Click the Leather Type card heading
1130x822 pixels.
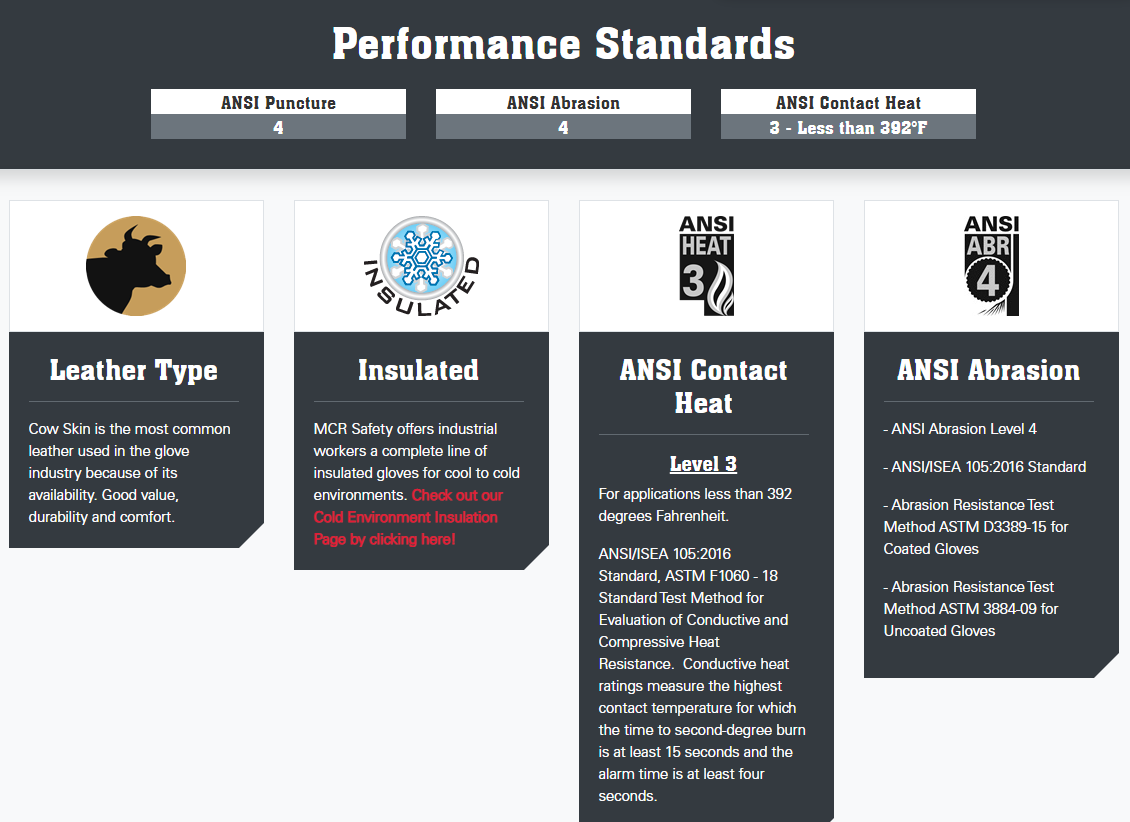pos(134,370)
